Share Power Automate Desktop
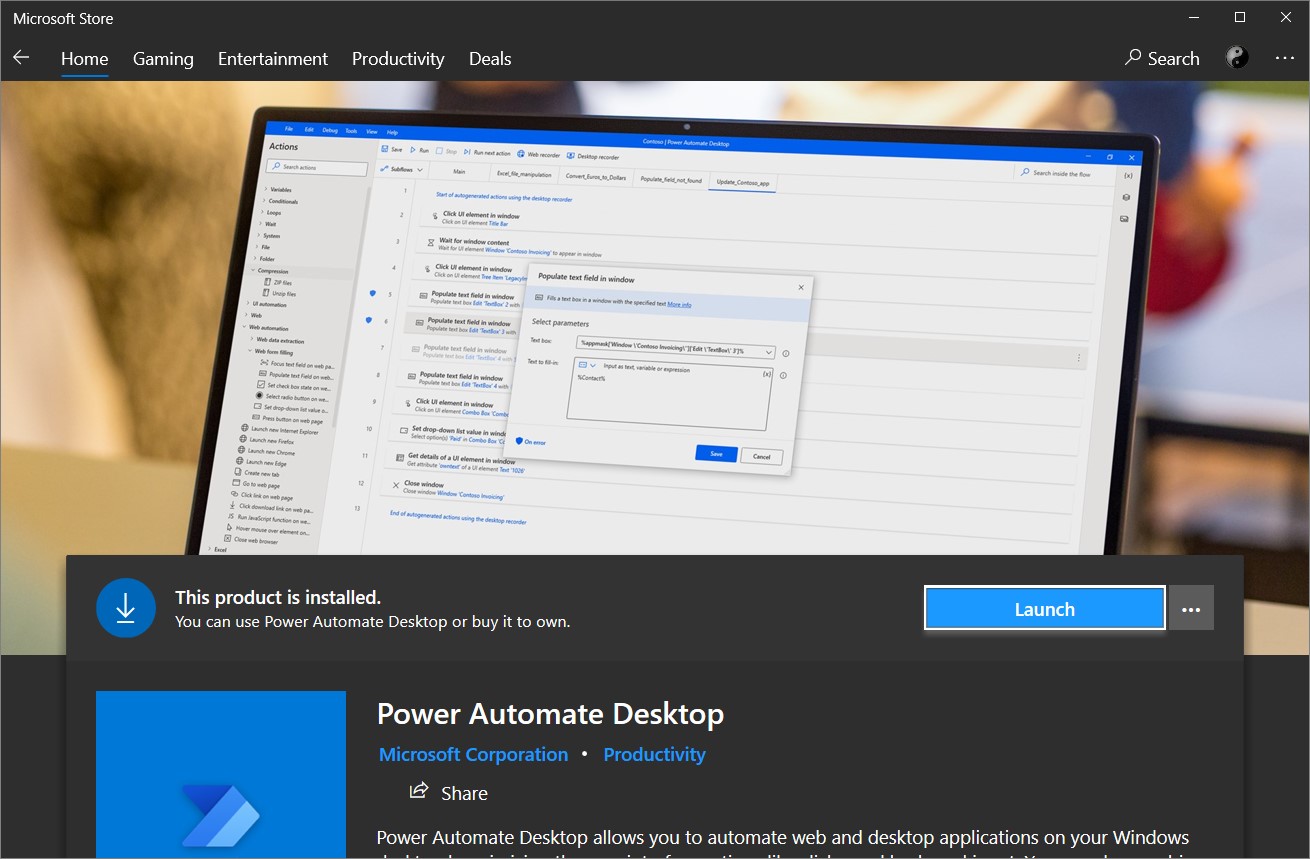This screenshot has width=1310, height=859. [449, 792]
